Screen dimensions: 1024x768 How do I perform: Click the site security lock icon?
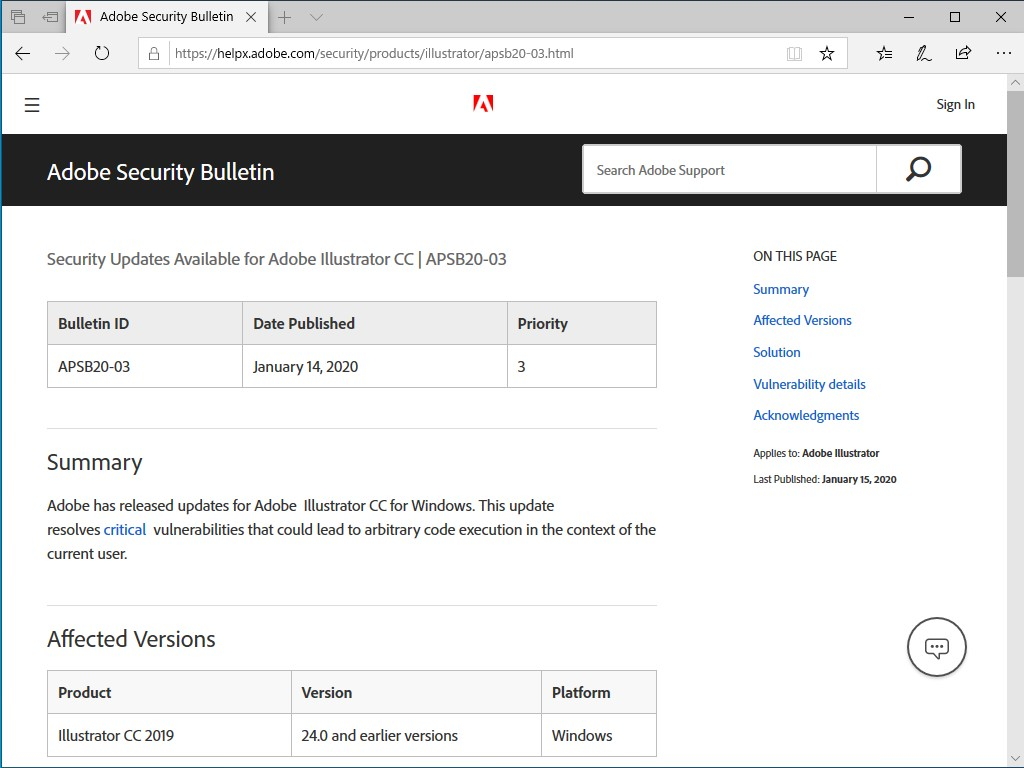(153, 54)
